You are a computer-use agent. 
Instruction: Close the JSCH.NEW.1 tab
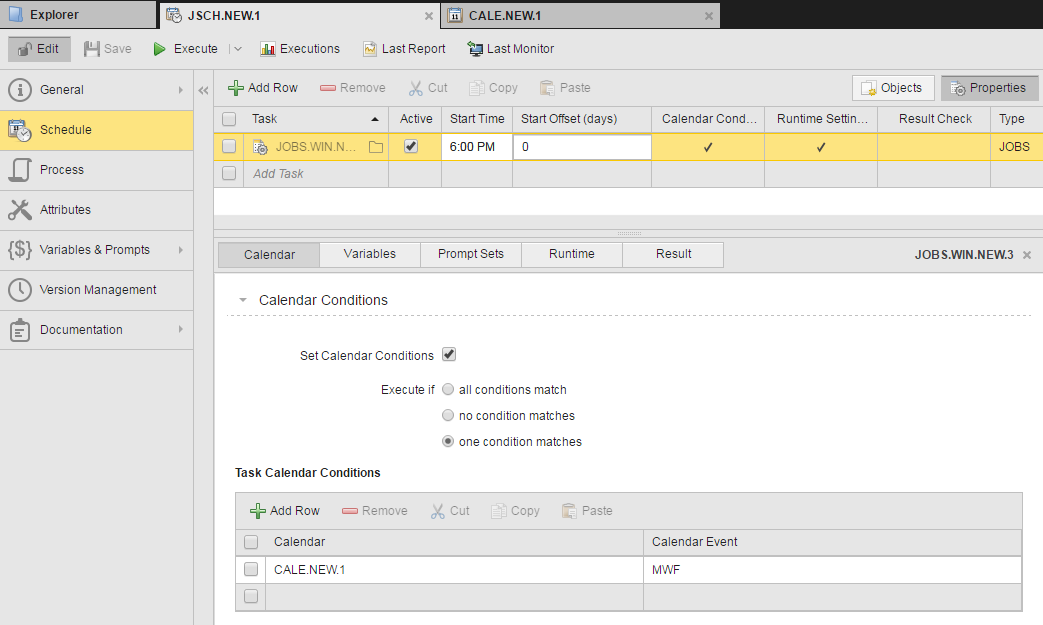coord(428,16)
